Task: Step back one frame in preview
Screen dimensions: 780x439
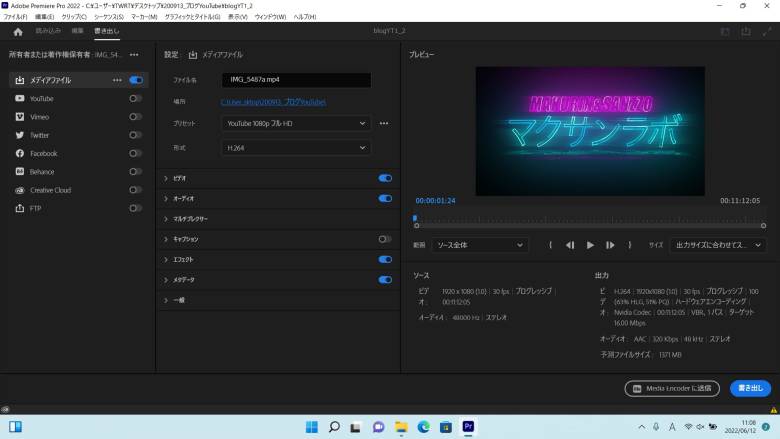Action: point(570,245)
